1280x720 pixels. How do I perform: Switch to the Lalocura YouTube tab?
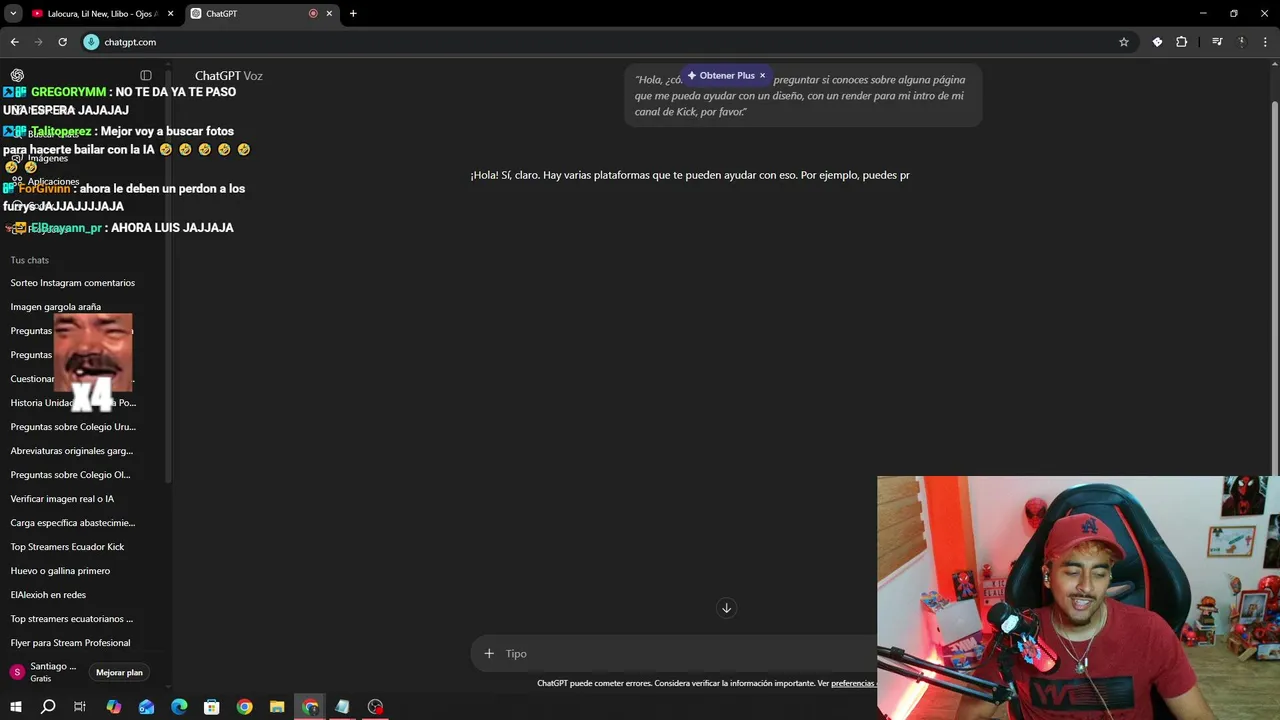pos(95,14)
